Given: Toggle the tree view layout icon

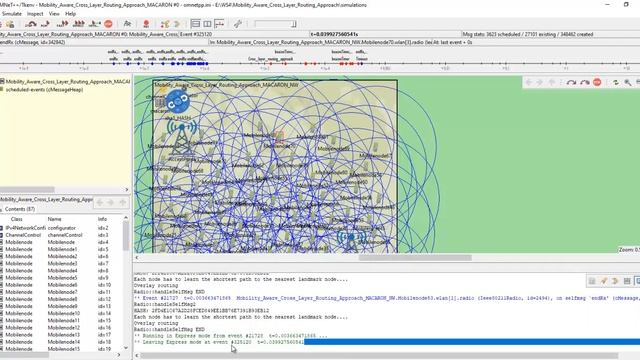Looking at the screenshot, I should (196, 24).
